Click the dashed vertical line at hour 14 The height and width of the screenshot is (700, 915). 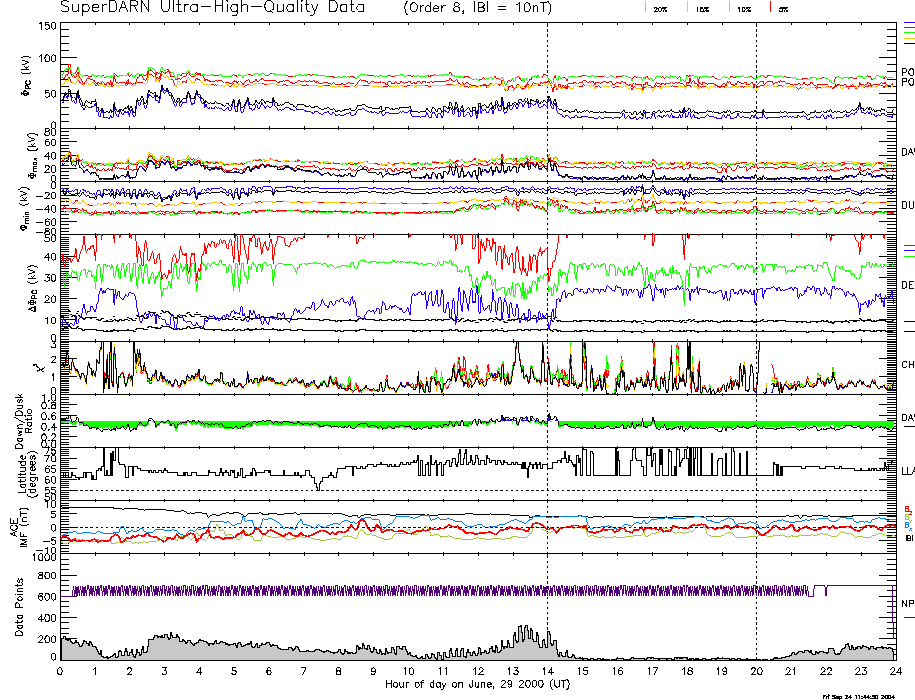point(548,300)
